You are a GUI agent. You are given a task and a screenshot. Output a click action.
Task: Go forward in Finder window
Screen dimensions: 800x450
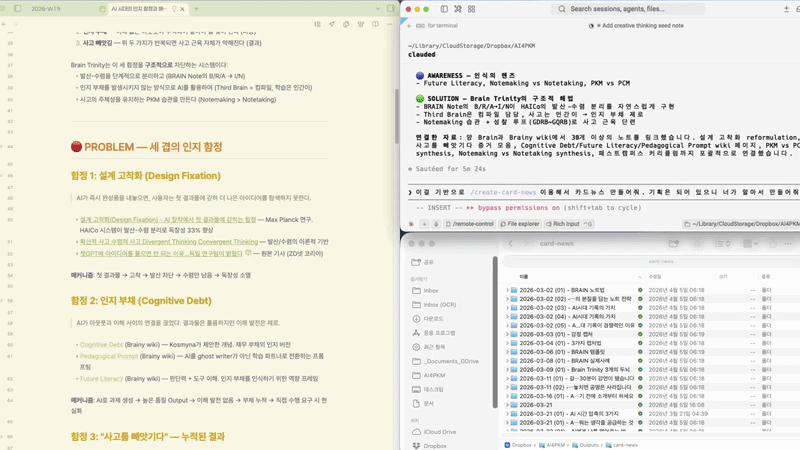[526, 244]
